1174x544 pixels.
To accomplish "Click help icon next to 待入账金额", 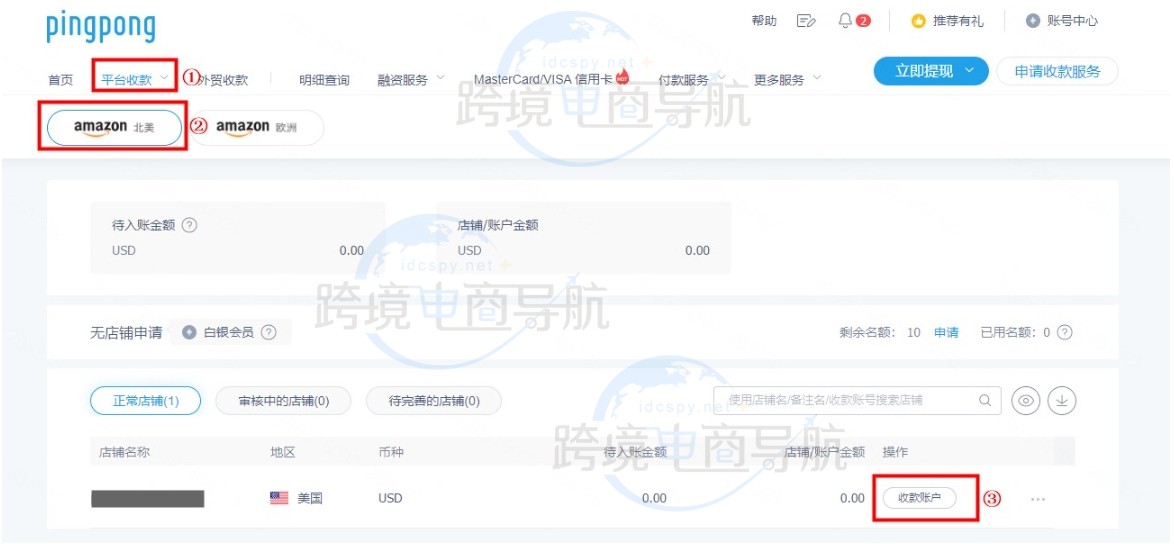I will coord(189,225).
